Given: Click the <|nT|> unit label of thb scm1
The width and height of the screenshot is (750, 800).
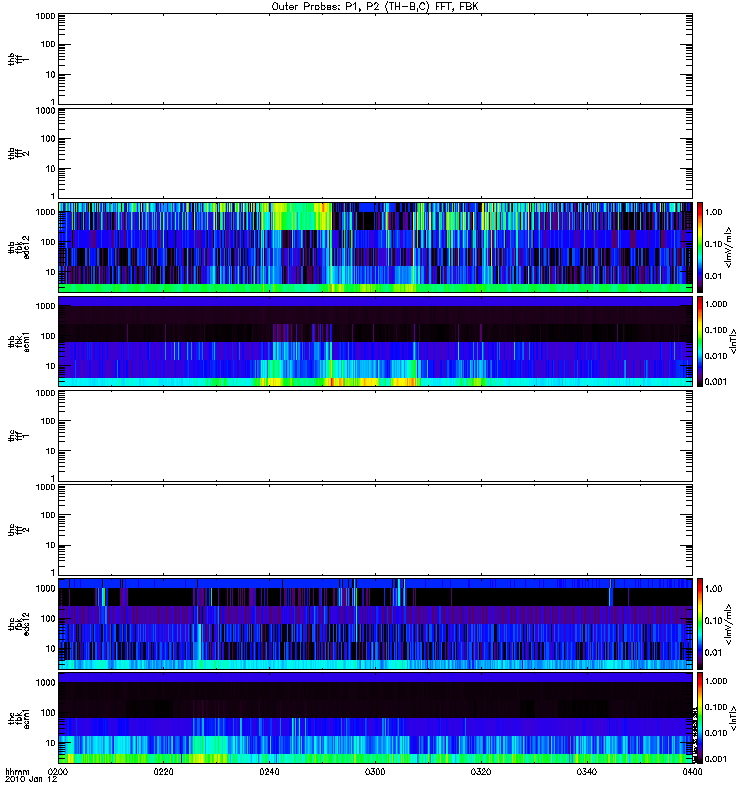Looking at the screenshot, I should tap(734, 341).
